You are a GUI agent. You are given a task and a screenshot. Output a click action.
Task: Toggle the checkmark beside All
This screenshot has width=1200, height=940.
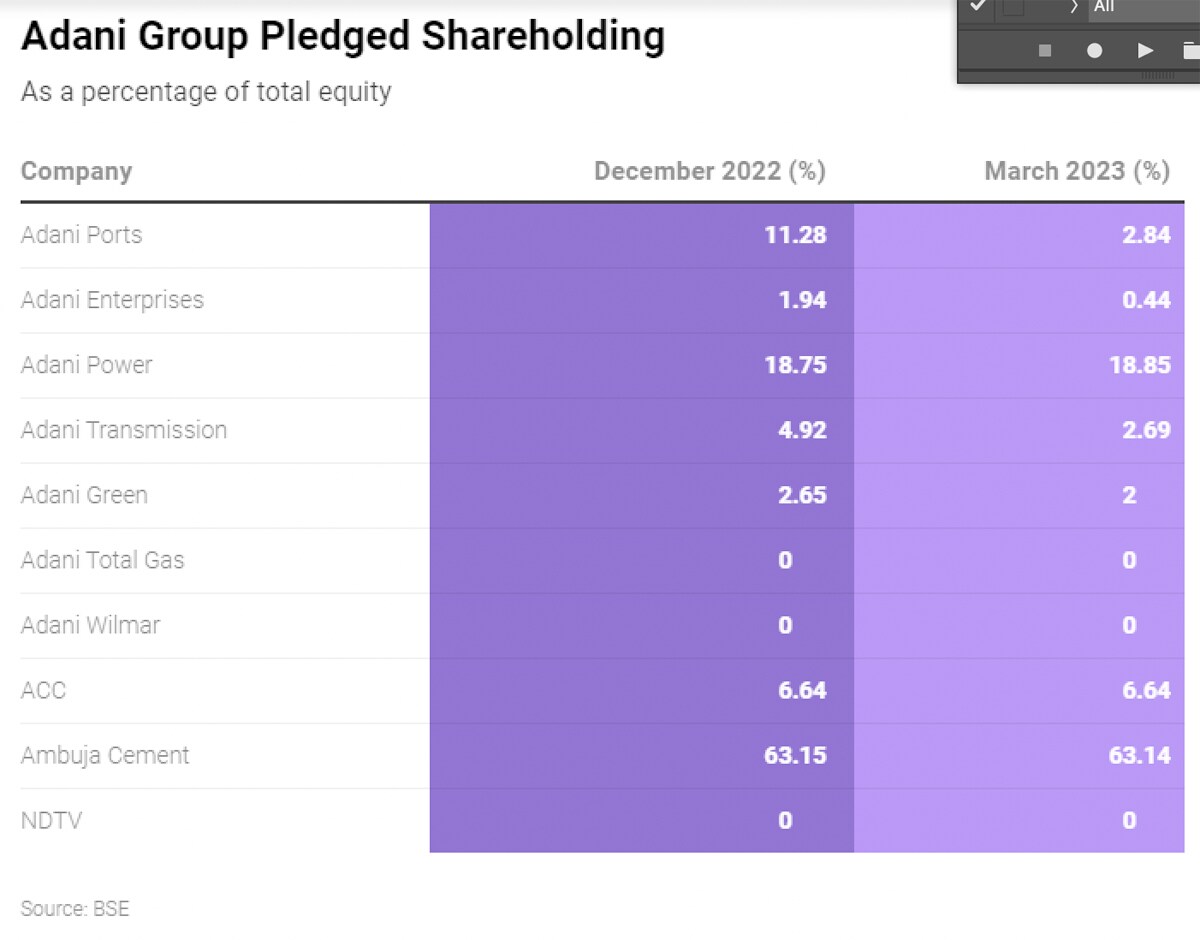[x=978, y=7]
